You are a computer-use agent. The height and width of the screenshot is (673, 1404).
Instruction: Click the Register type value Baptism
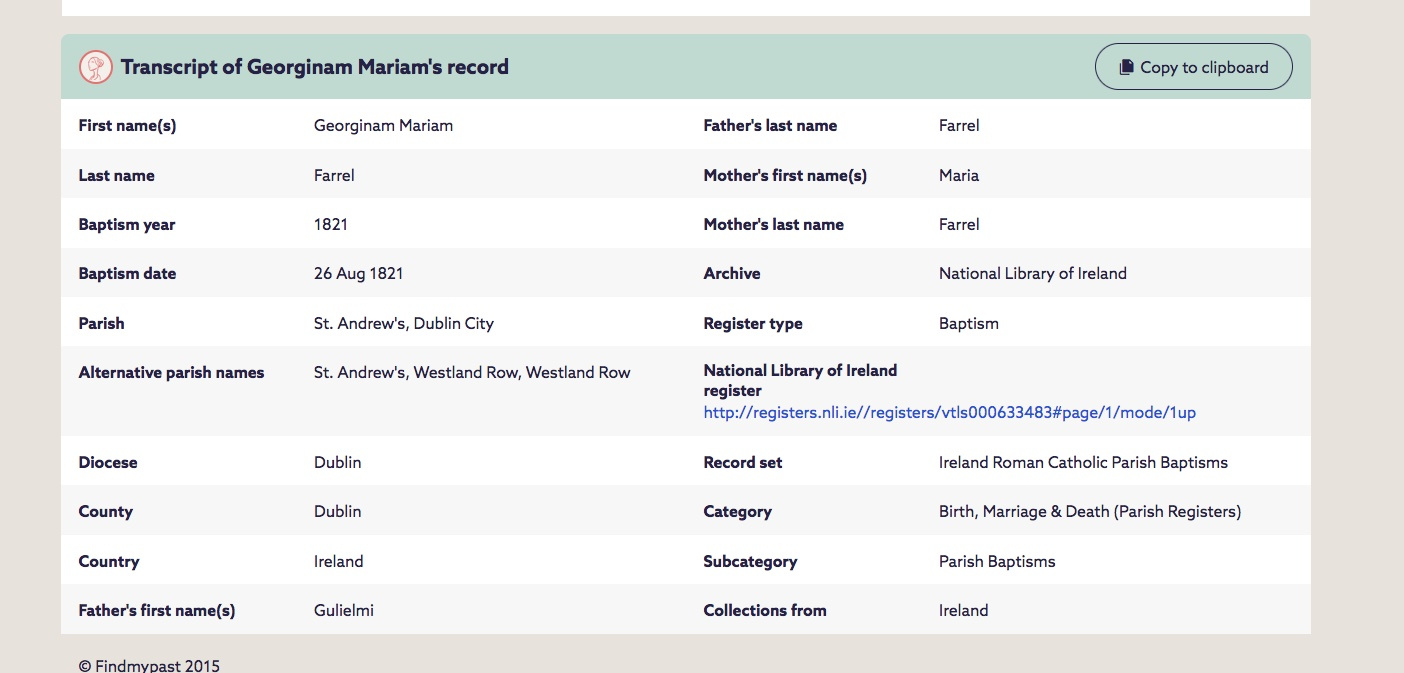click(x=969, y=323)
